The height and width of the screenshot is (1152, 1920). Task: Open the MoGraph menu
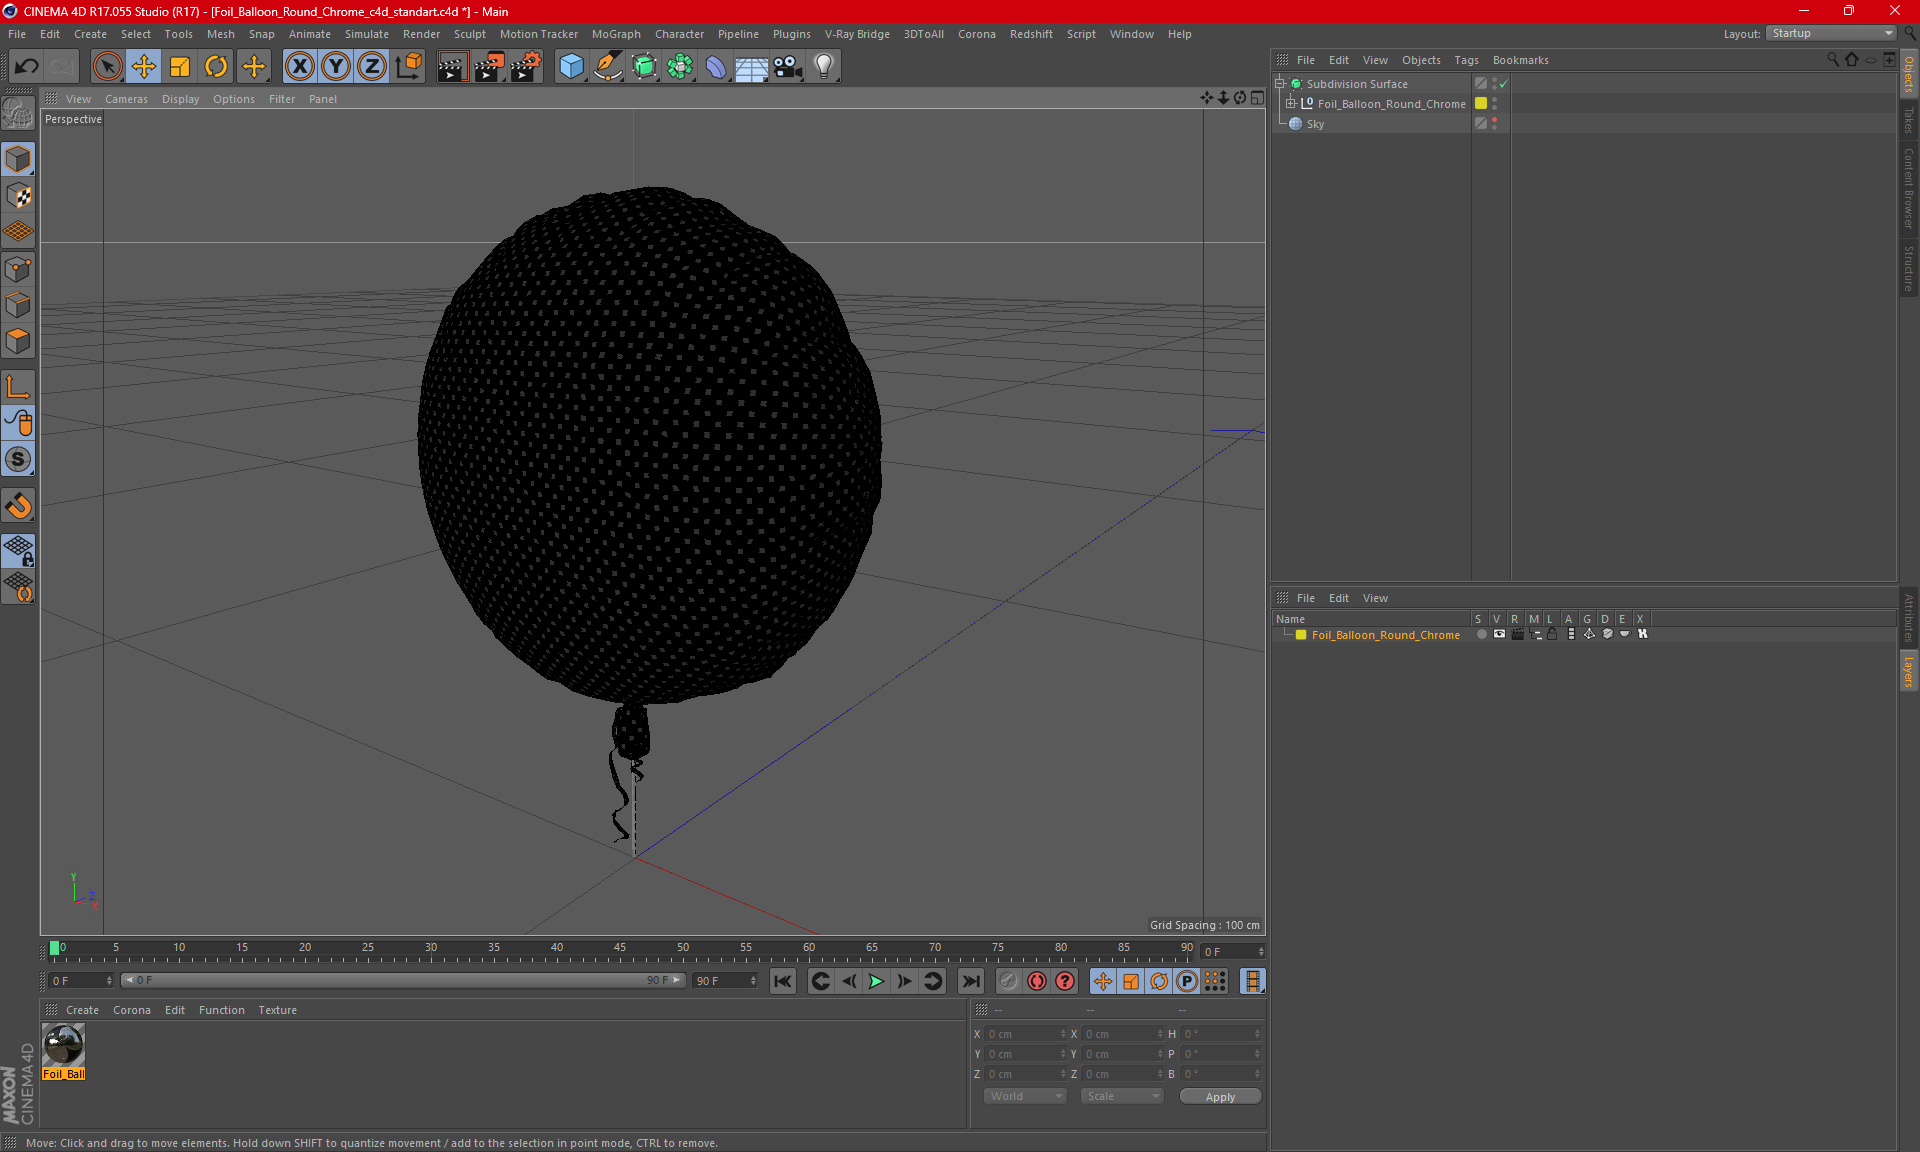click(x=615, y=34)
